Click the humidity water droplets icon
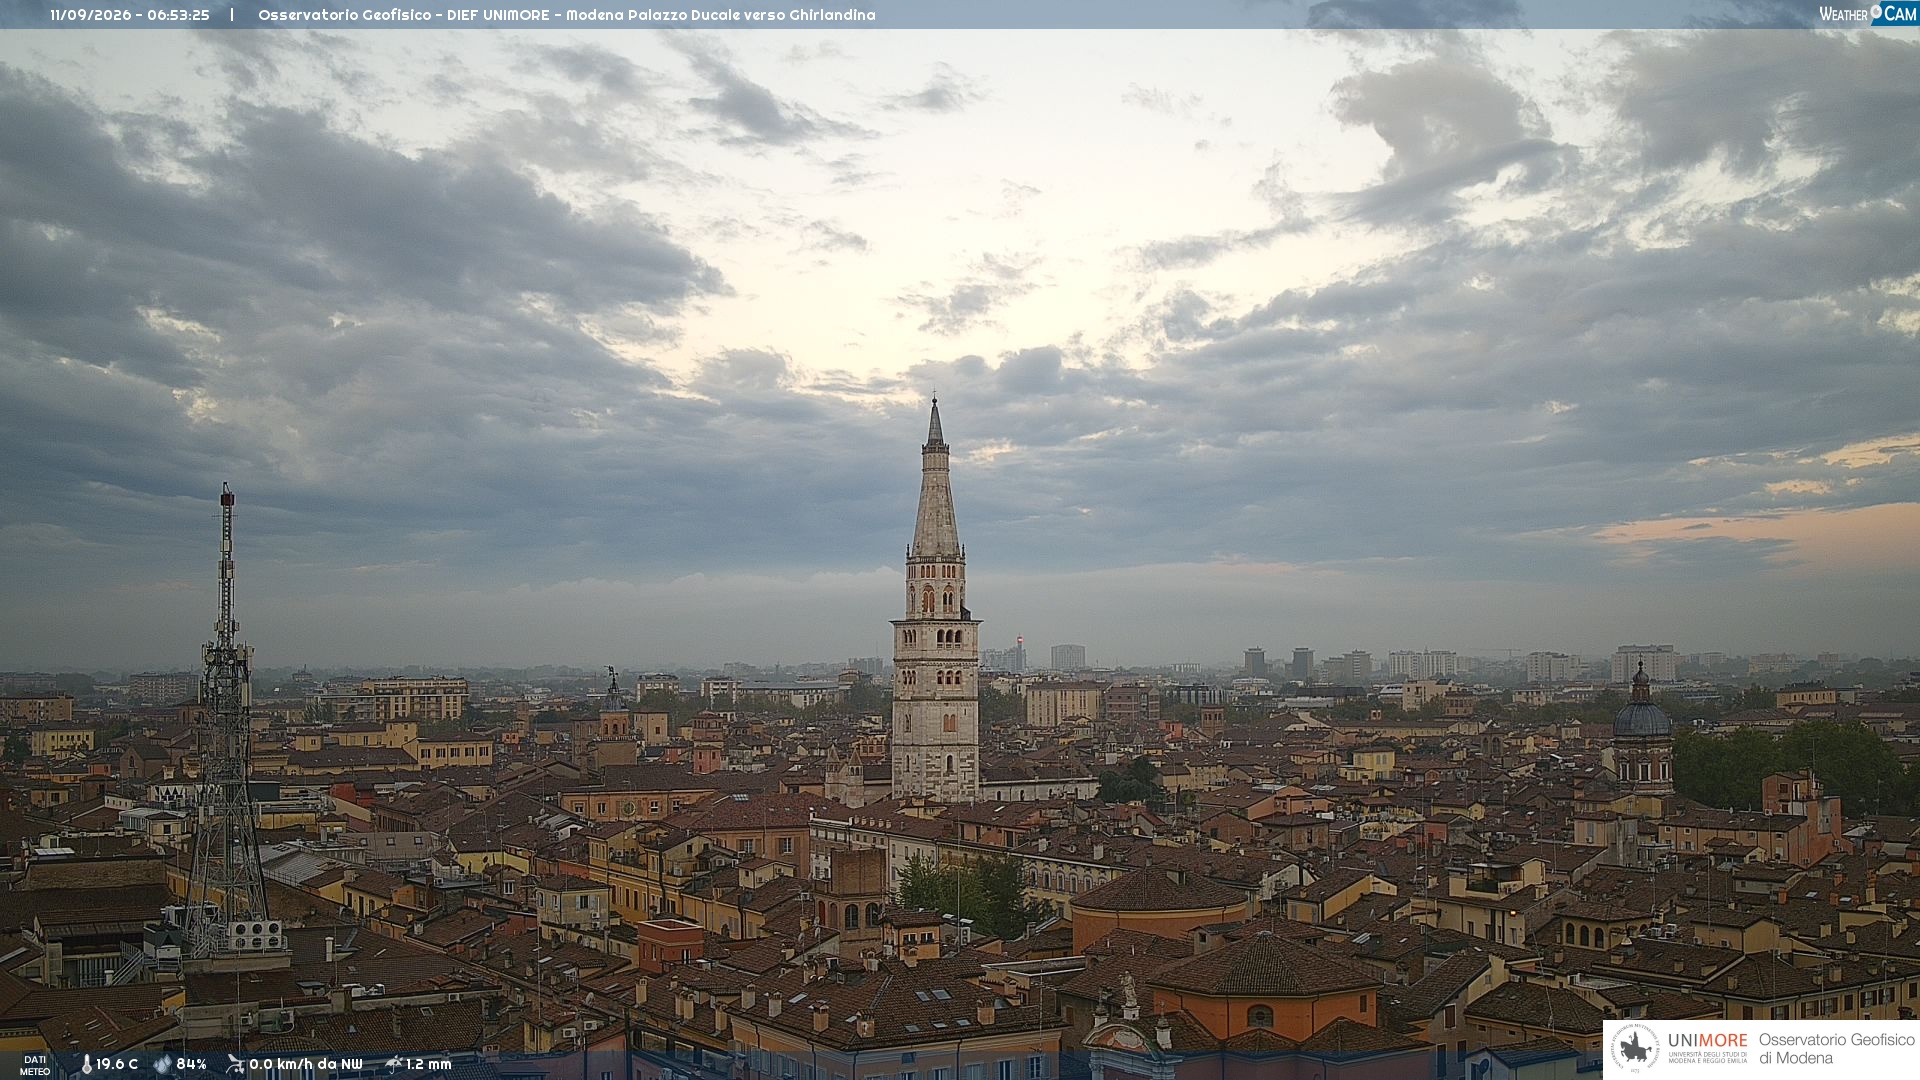 163,1064
